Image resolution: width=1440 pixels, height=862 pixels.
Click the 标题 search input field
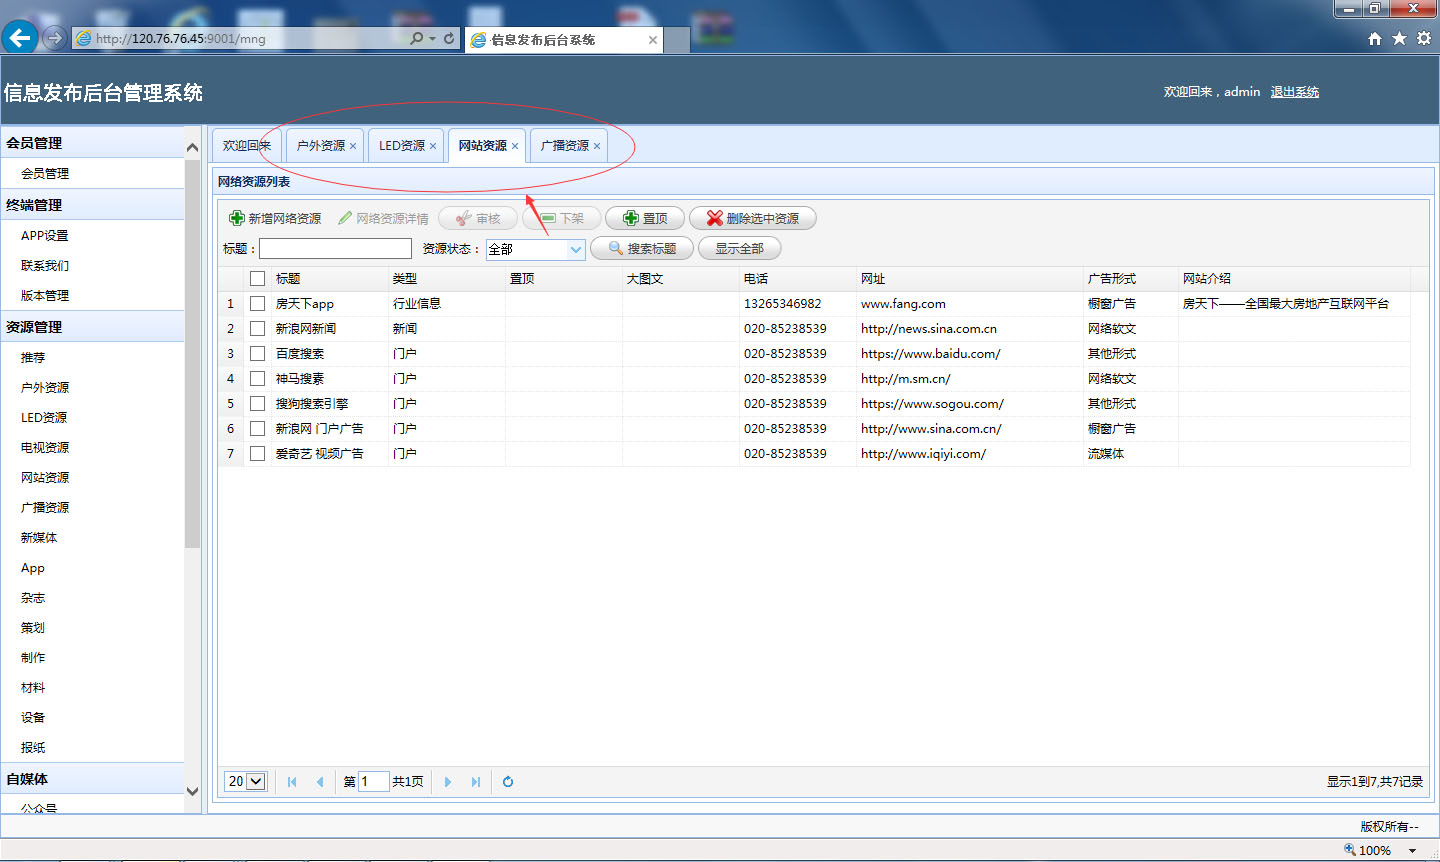pyautogui.click(x=335, y=249)
